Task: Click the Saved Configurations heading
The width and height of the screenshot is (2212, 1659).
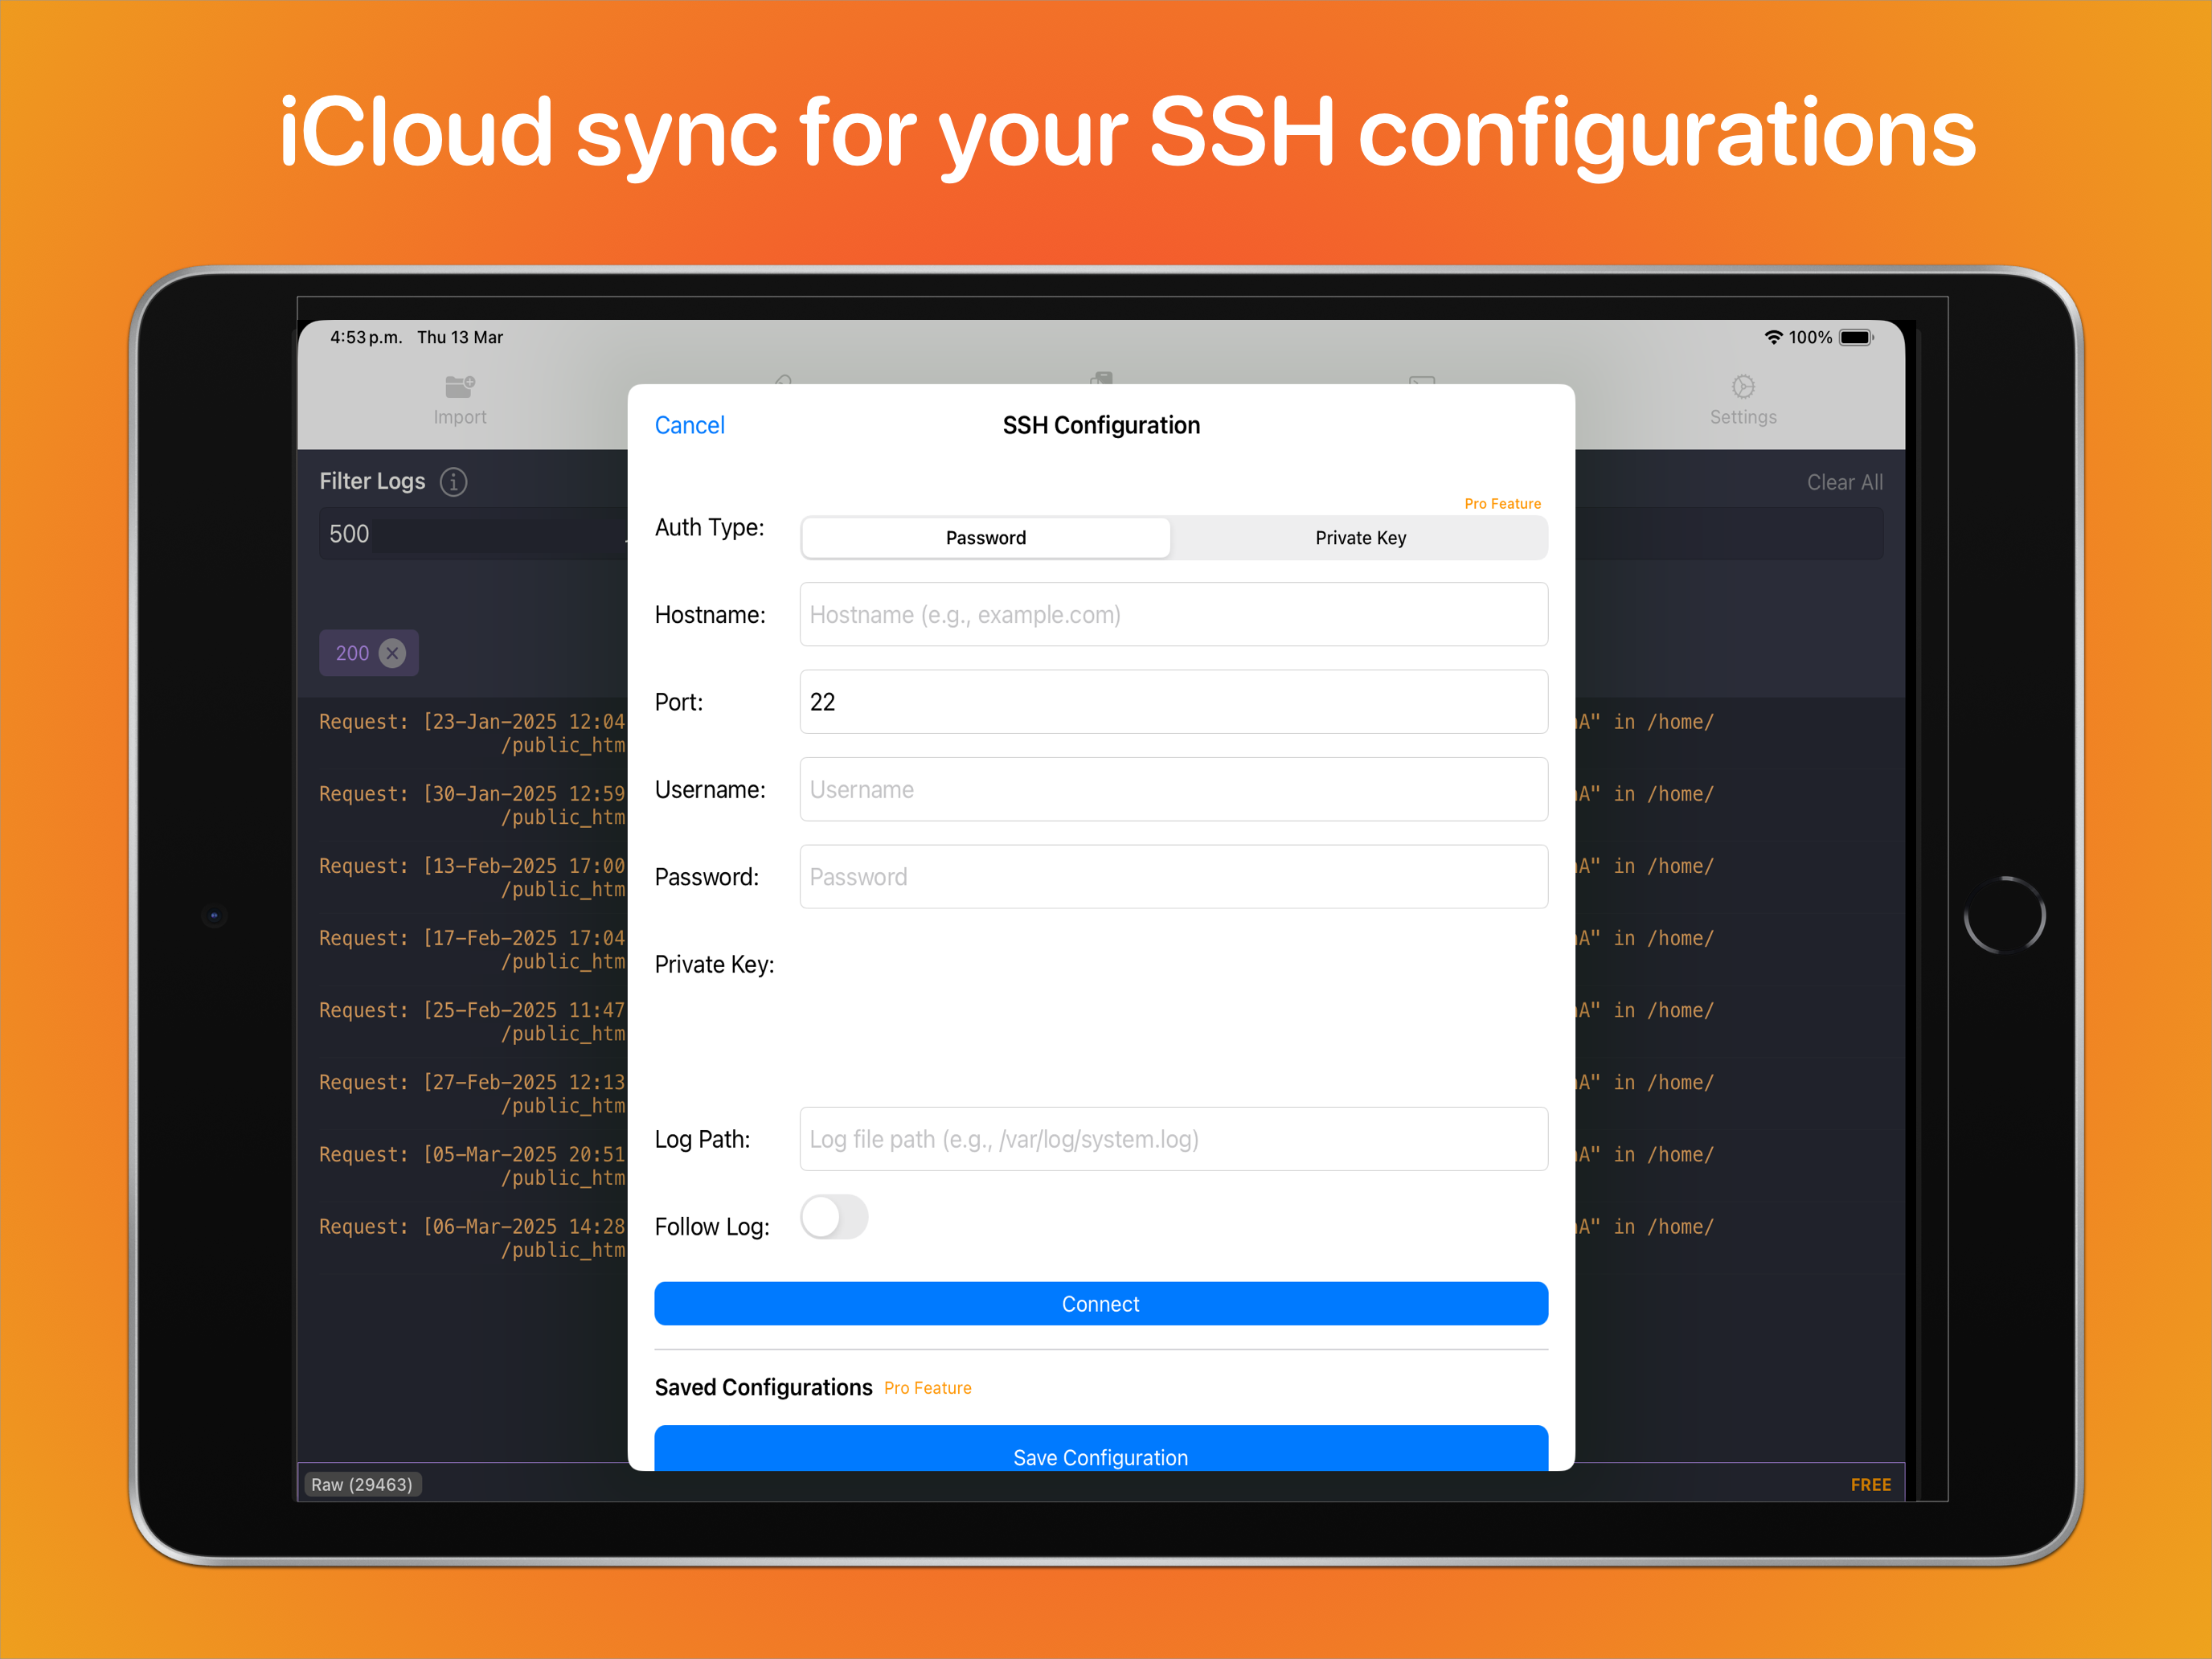Action: tap(763, 1387)
